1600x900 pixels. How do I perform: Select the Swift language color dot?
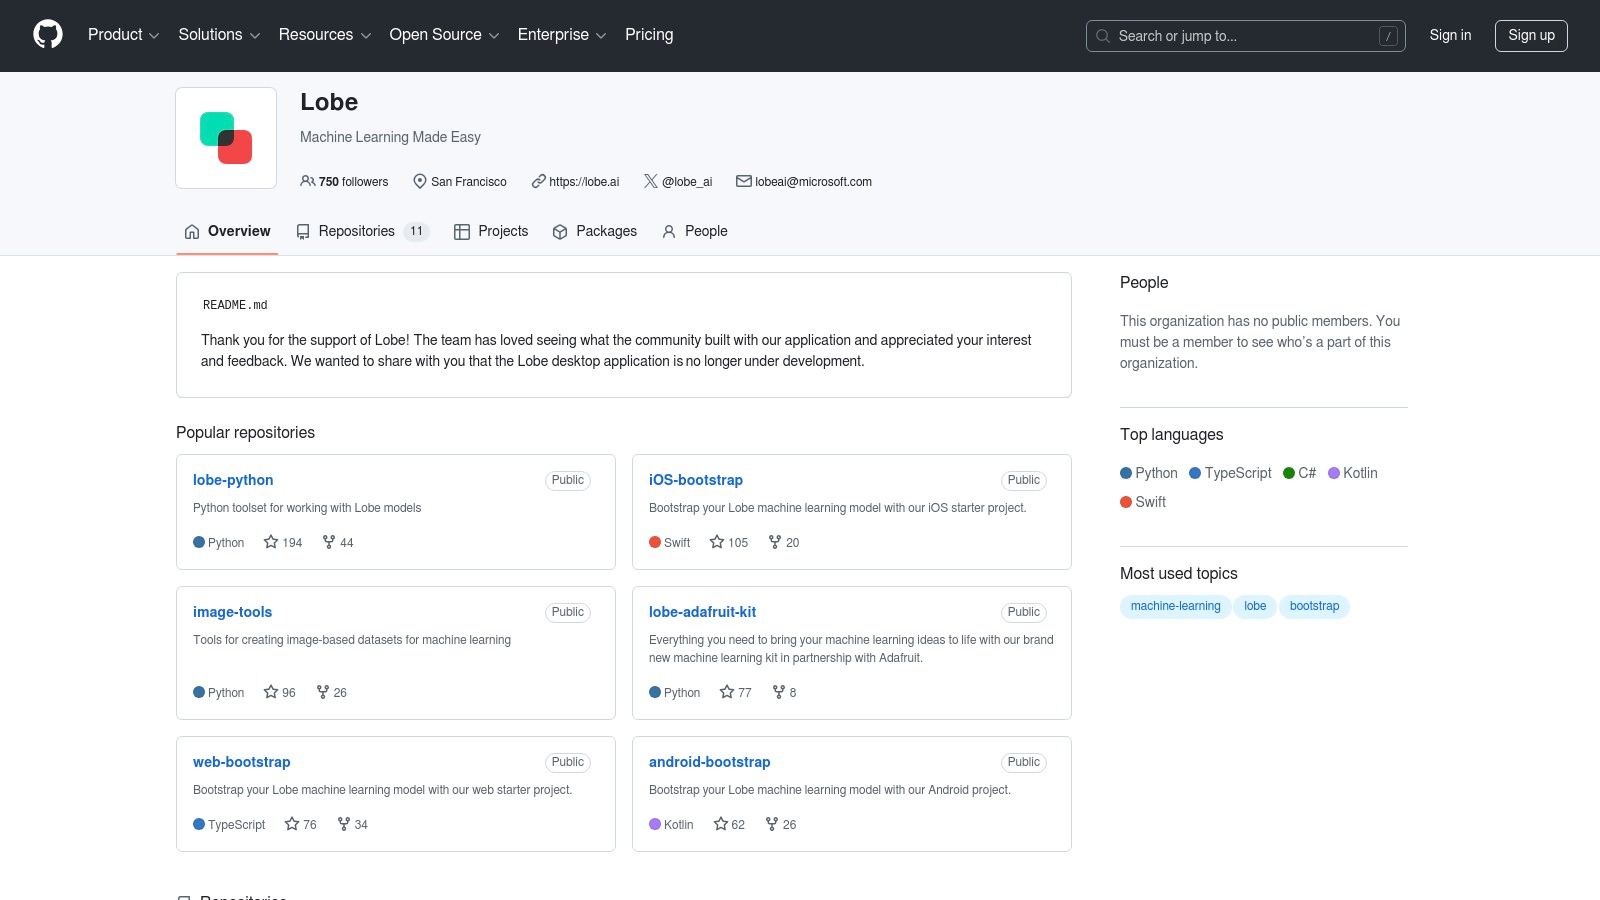pos(1126,502)
